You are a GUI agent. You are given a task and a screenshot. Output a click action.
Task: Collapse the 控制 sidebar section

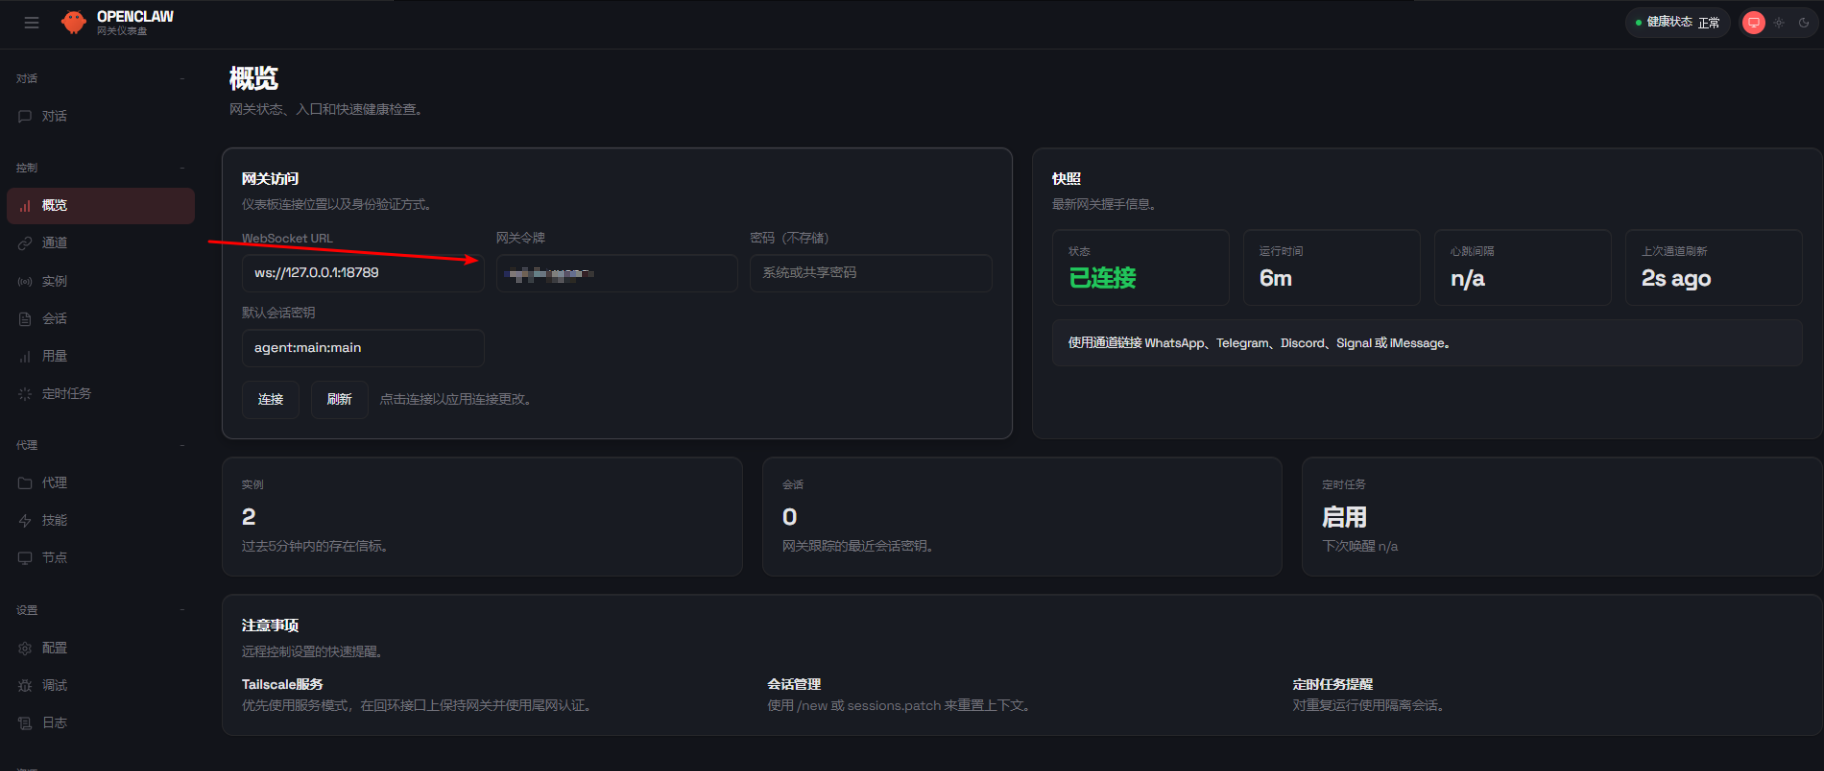(x=182, y=168)
